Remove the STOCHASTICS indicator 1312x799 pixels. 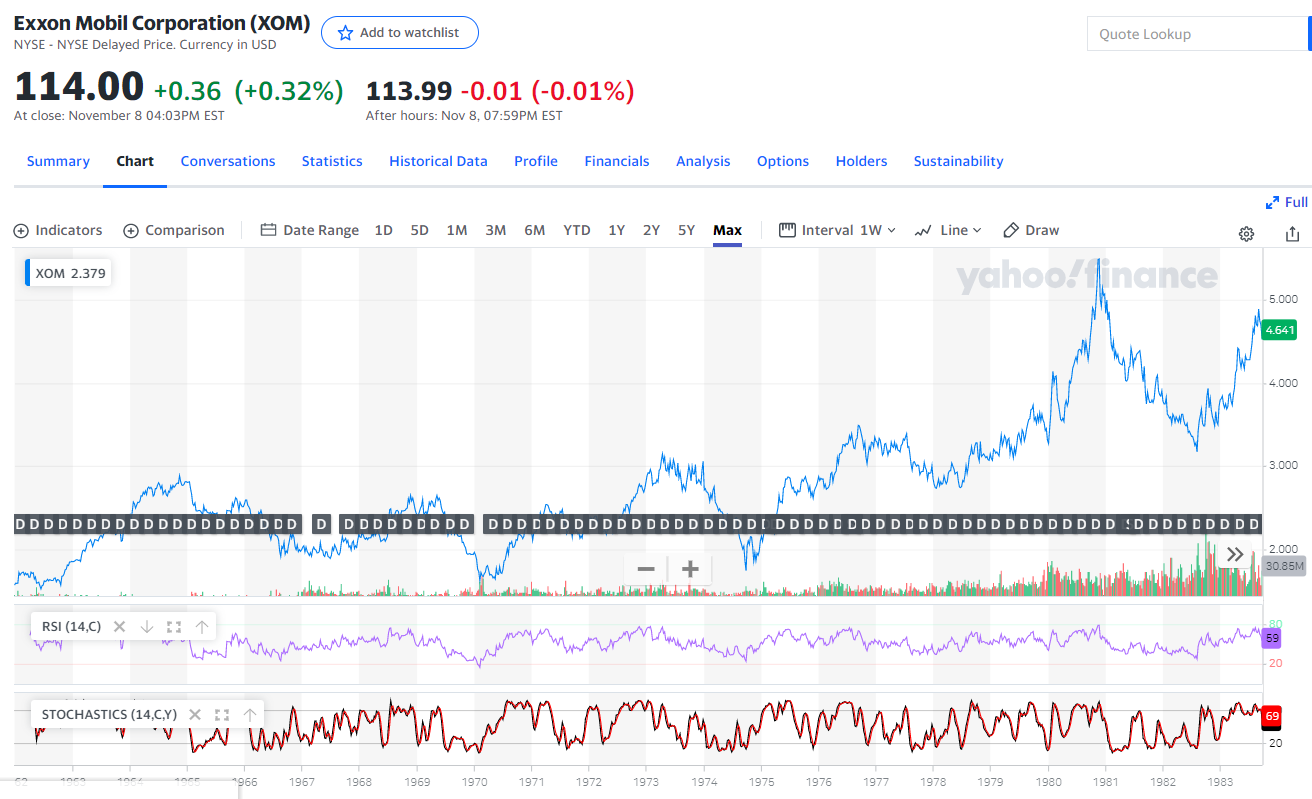pyautogui.click(x=195, y=715)
